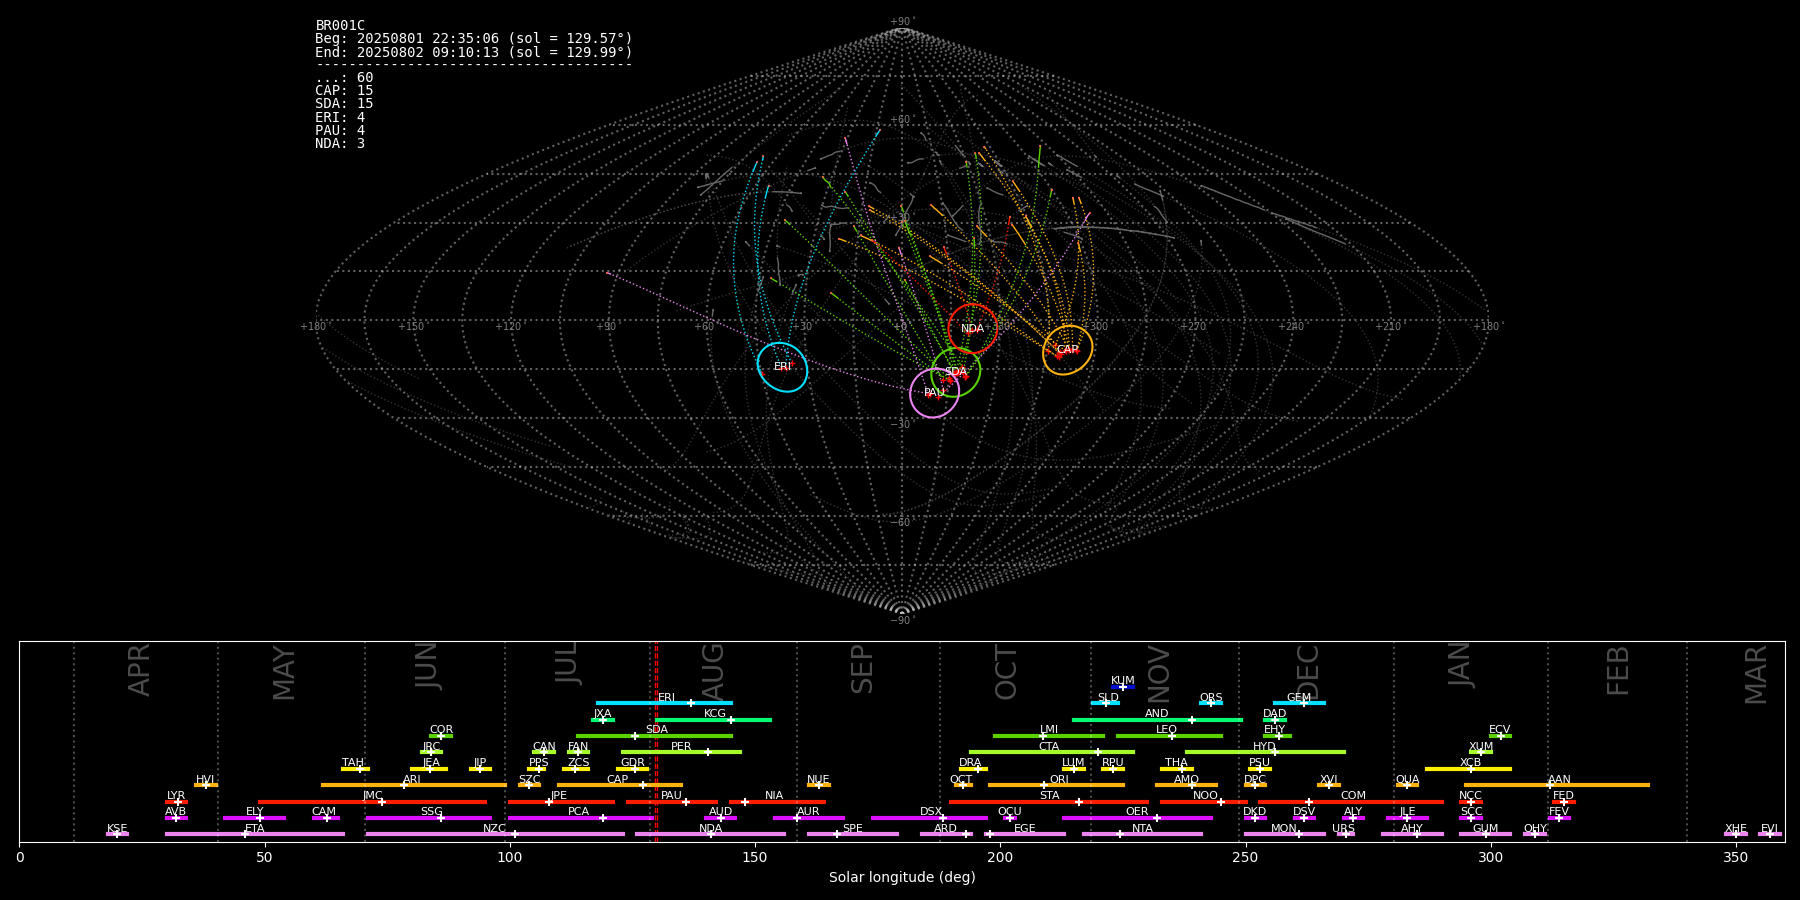
Task: Click the ARI shower bar in timeline
Action: 413,785
